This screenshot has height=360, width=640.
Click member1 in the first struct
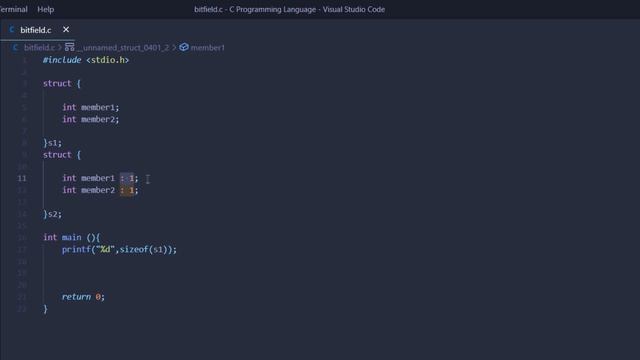(98, 107)
